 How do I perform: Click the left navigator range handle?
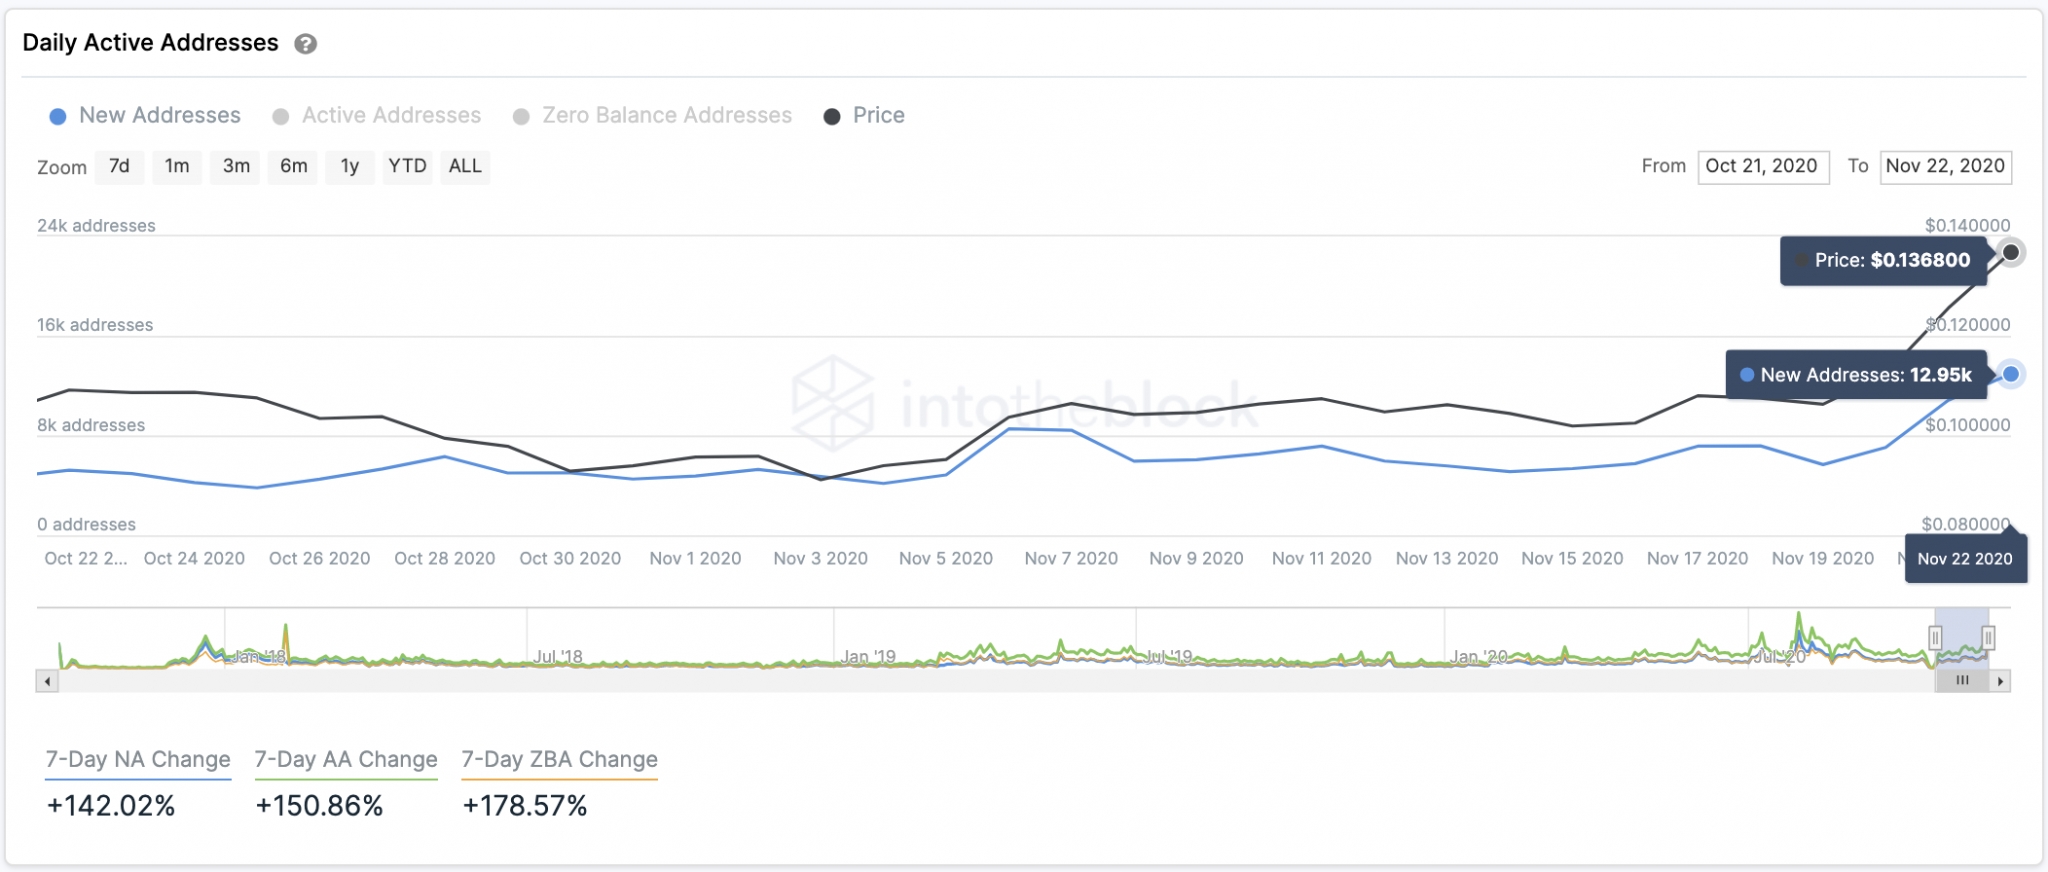point(1935,638)
